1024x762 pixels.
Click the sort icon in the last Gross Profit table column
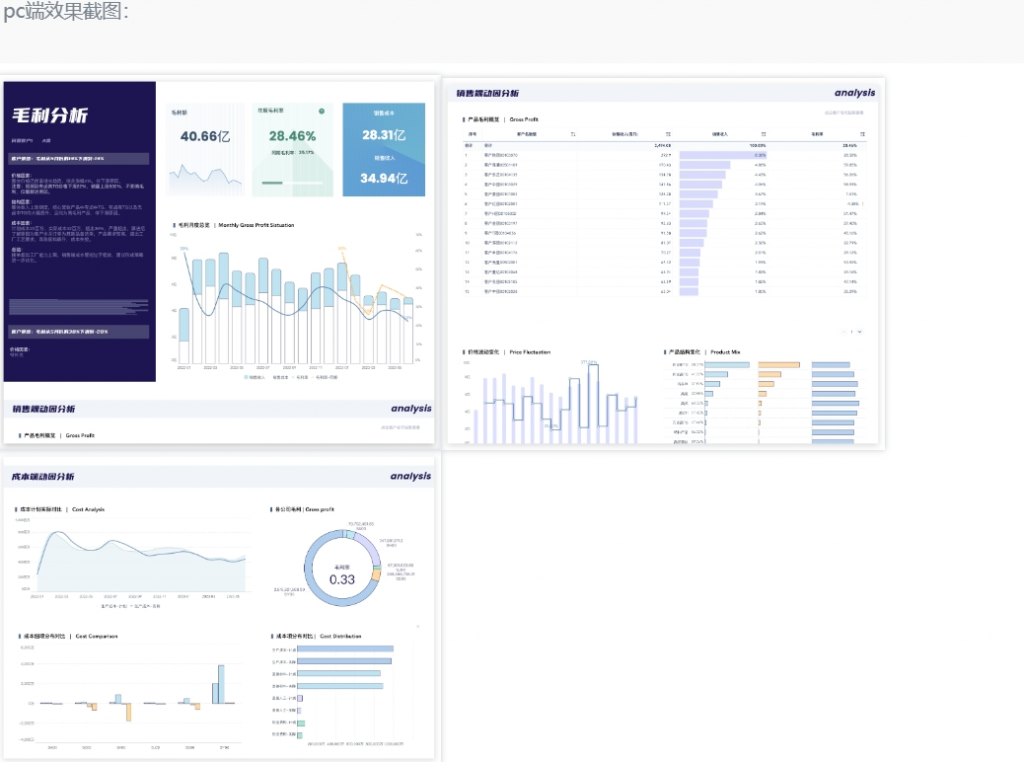click(863, 134)
